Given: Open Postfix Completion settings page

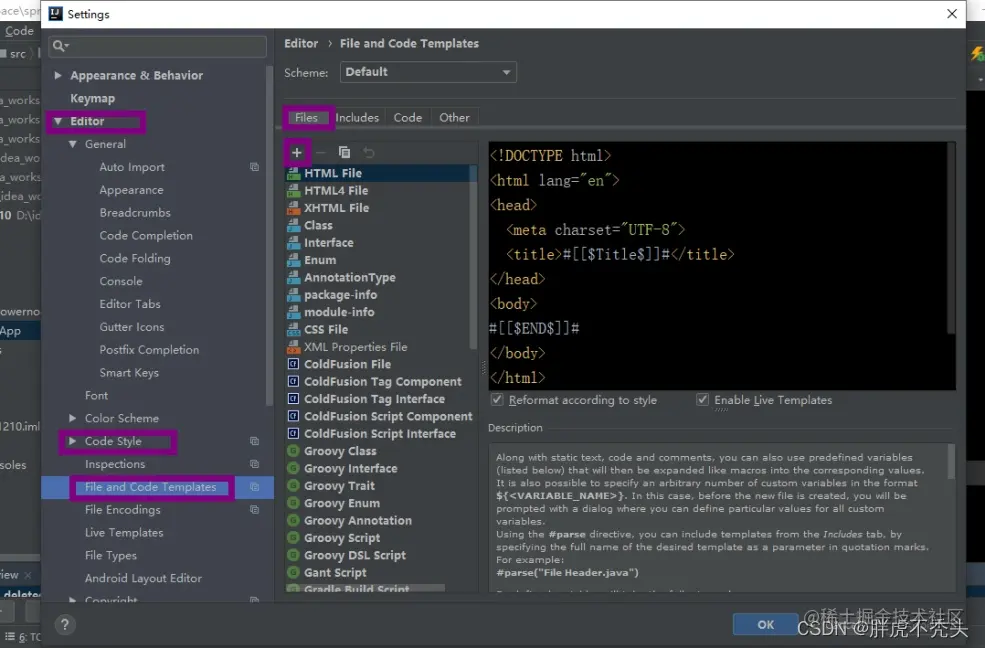Looking at the screenshot, I should 149,350.
